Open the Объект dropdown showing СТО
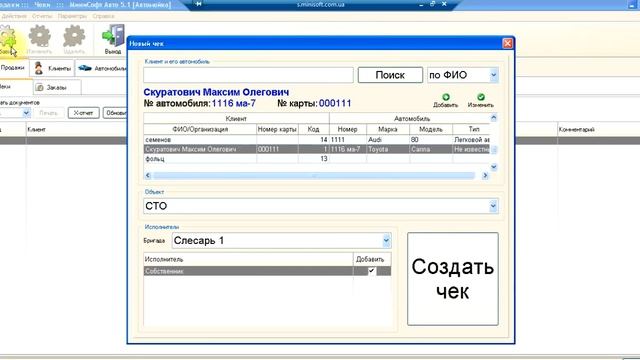 (x=493, y=206)
